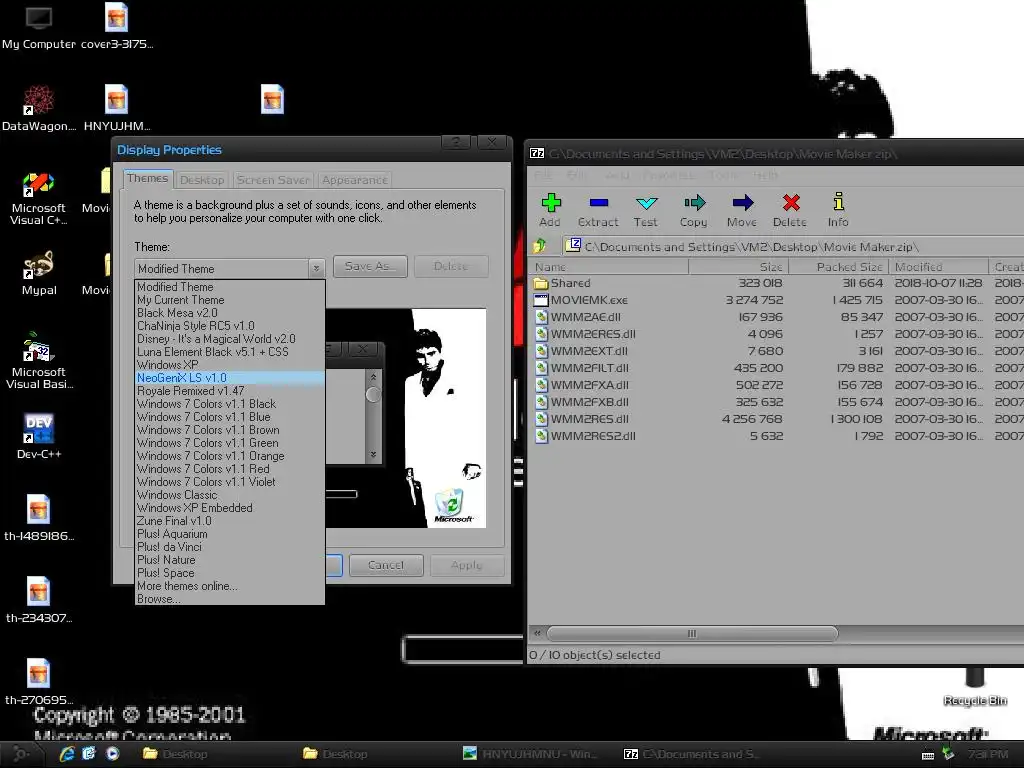This screenshot has width=1024, height=768.
Task: Sort by Modified column
Action: [x=938, y=266]
